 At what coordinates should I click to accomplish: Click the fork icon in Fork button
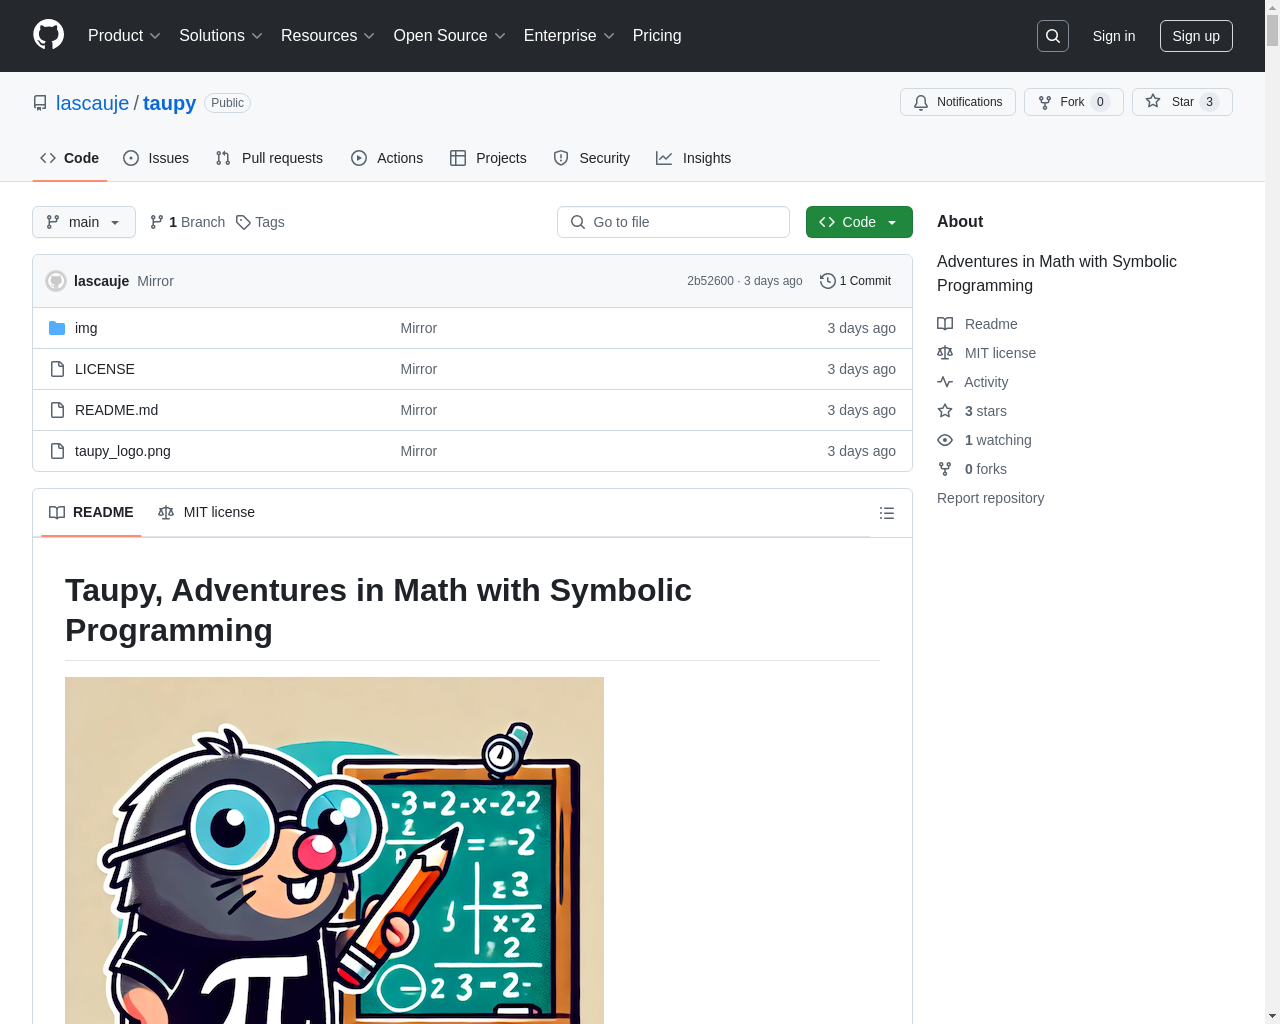click(1045, 102)
